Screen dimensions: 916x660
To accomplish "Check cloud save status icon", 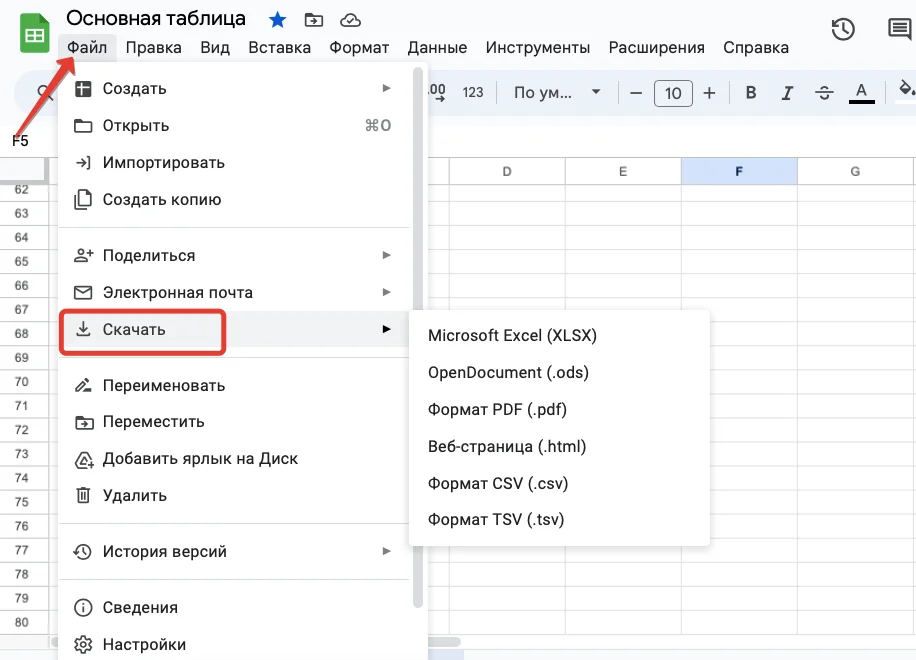I will coord(350,19).
